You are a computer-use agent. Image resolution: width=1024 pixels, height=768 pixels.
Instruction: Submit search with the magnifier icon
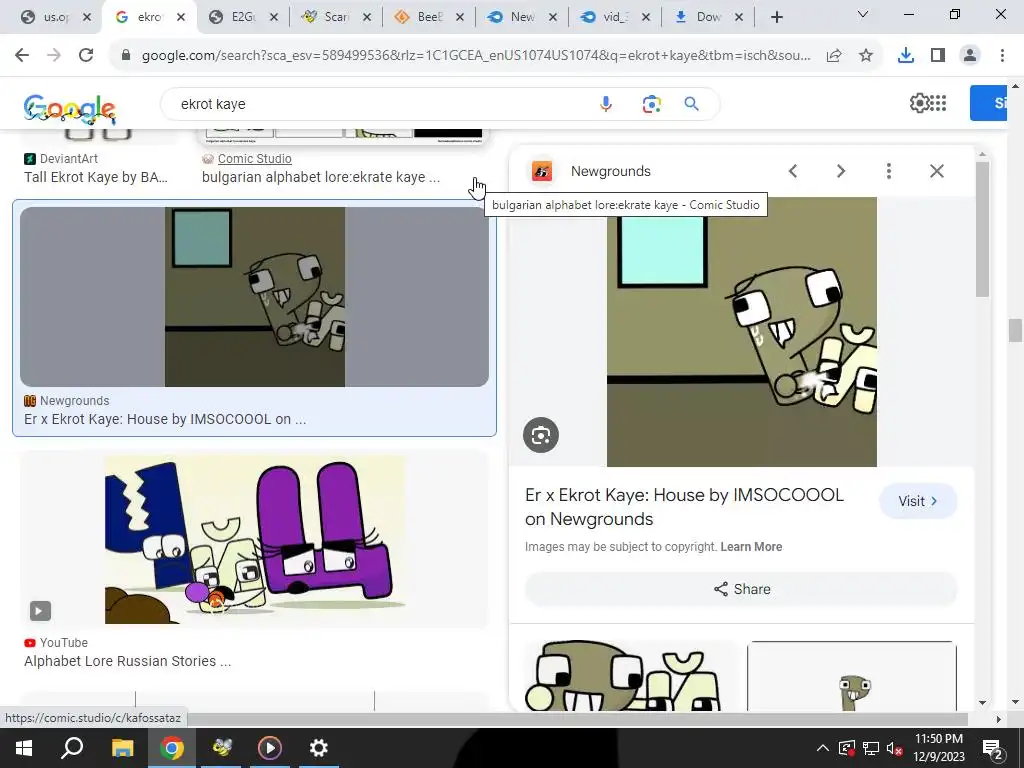point(692,104)
